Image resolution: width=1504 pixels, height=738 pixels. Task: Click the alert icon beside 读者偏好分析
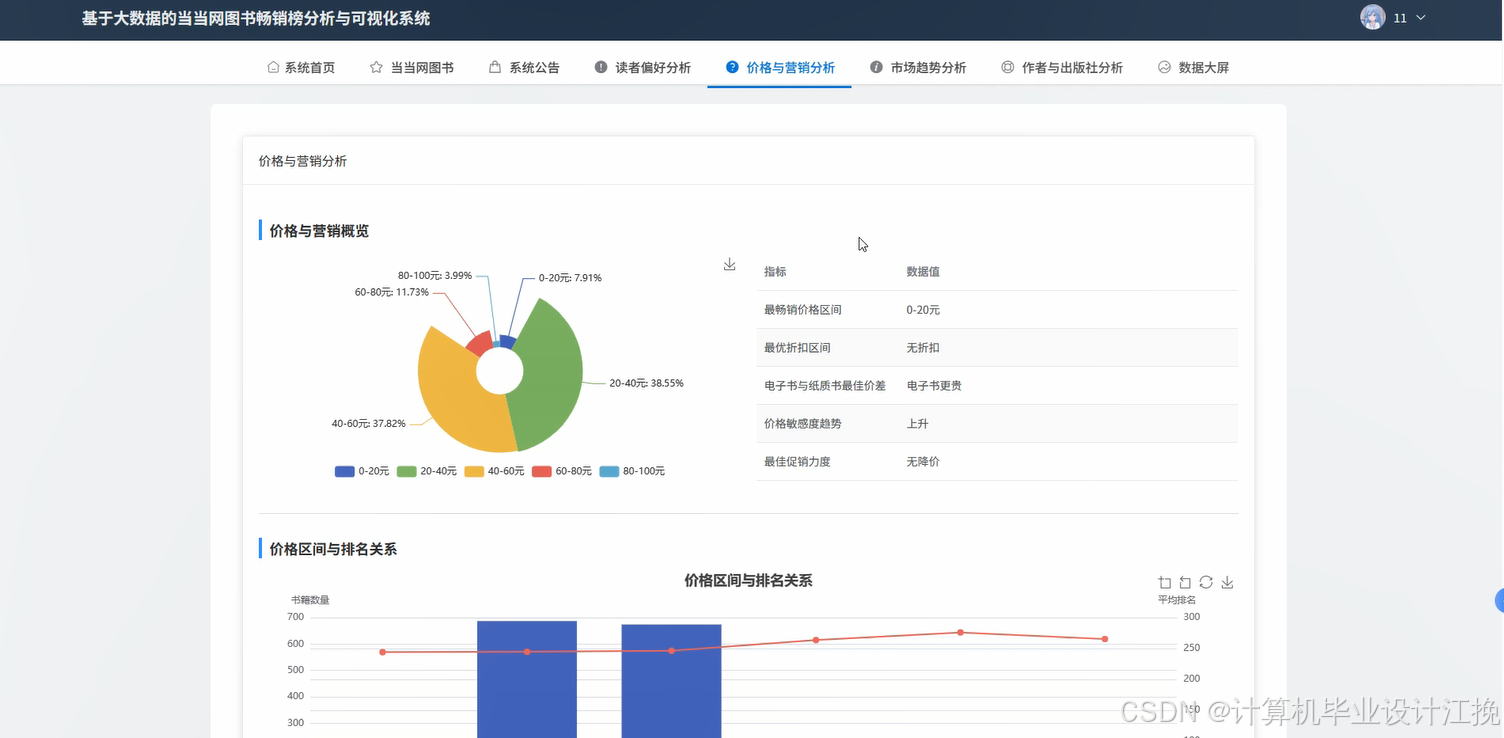tap(601, 67)
